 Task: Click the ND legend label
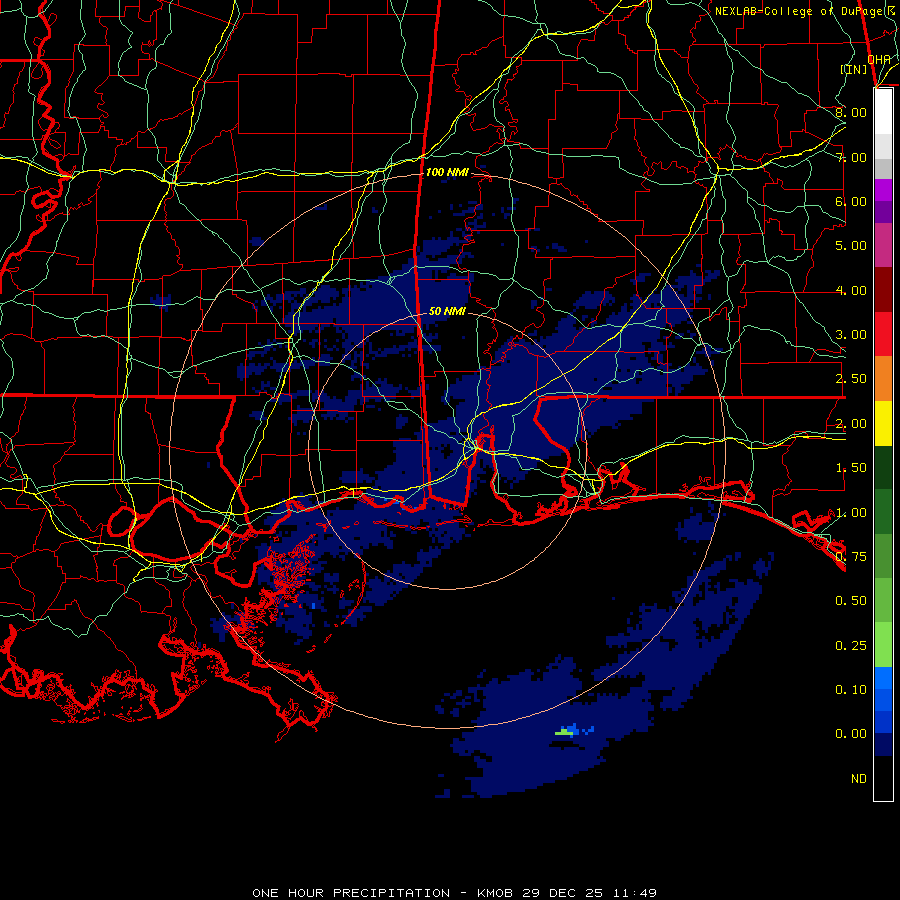click(859, 779)
